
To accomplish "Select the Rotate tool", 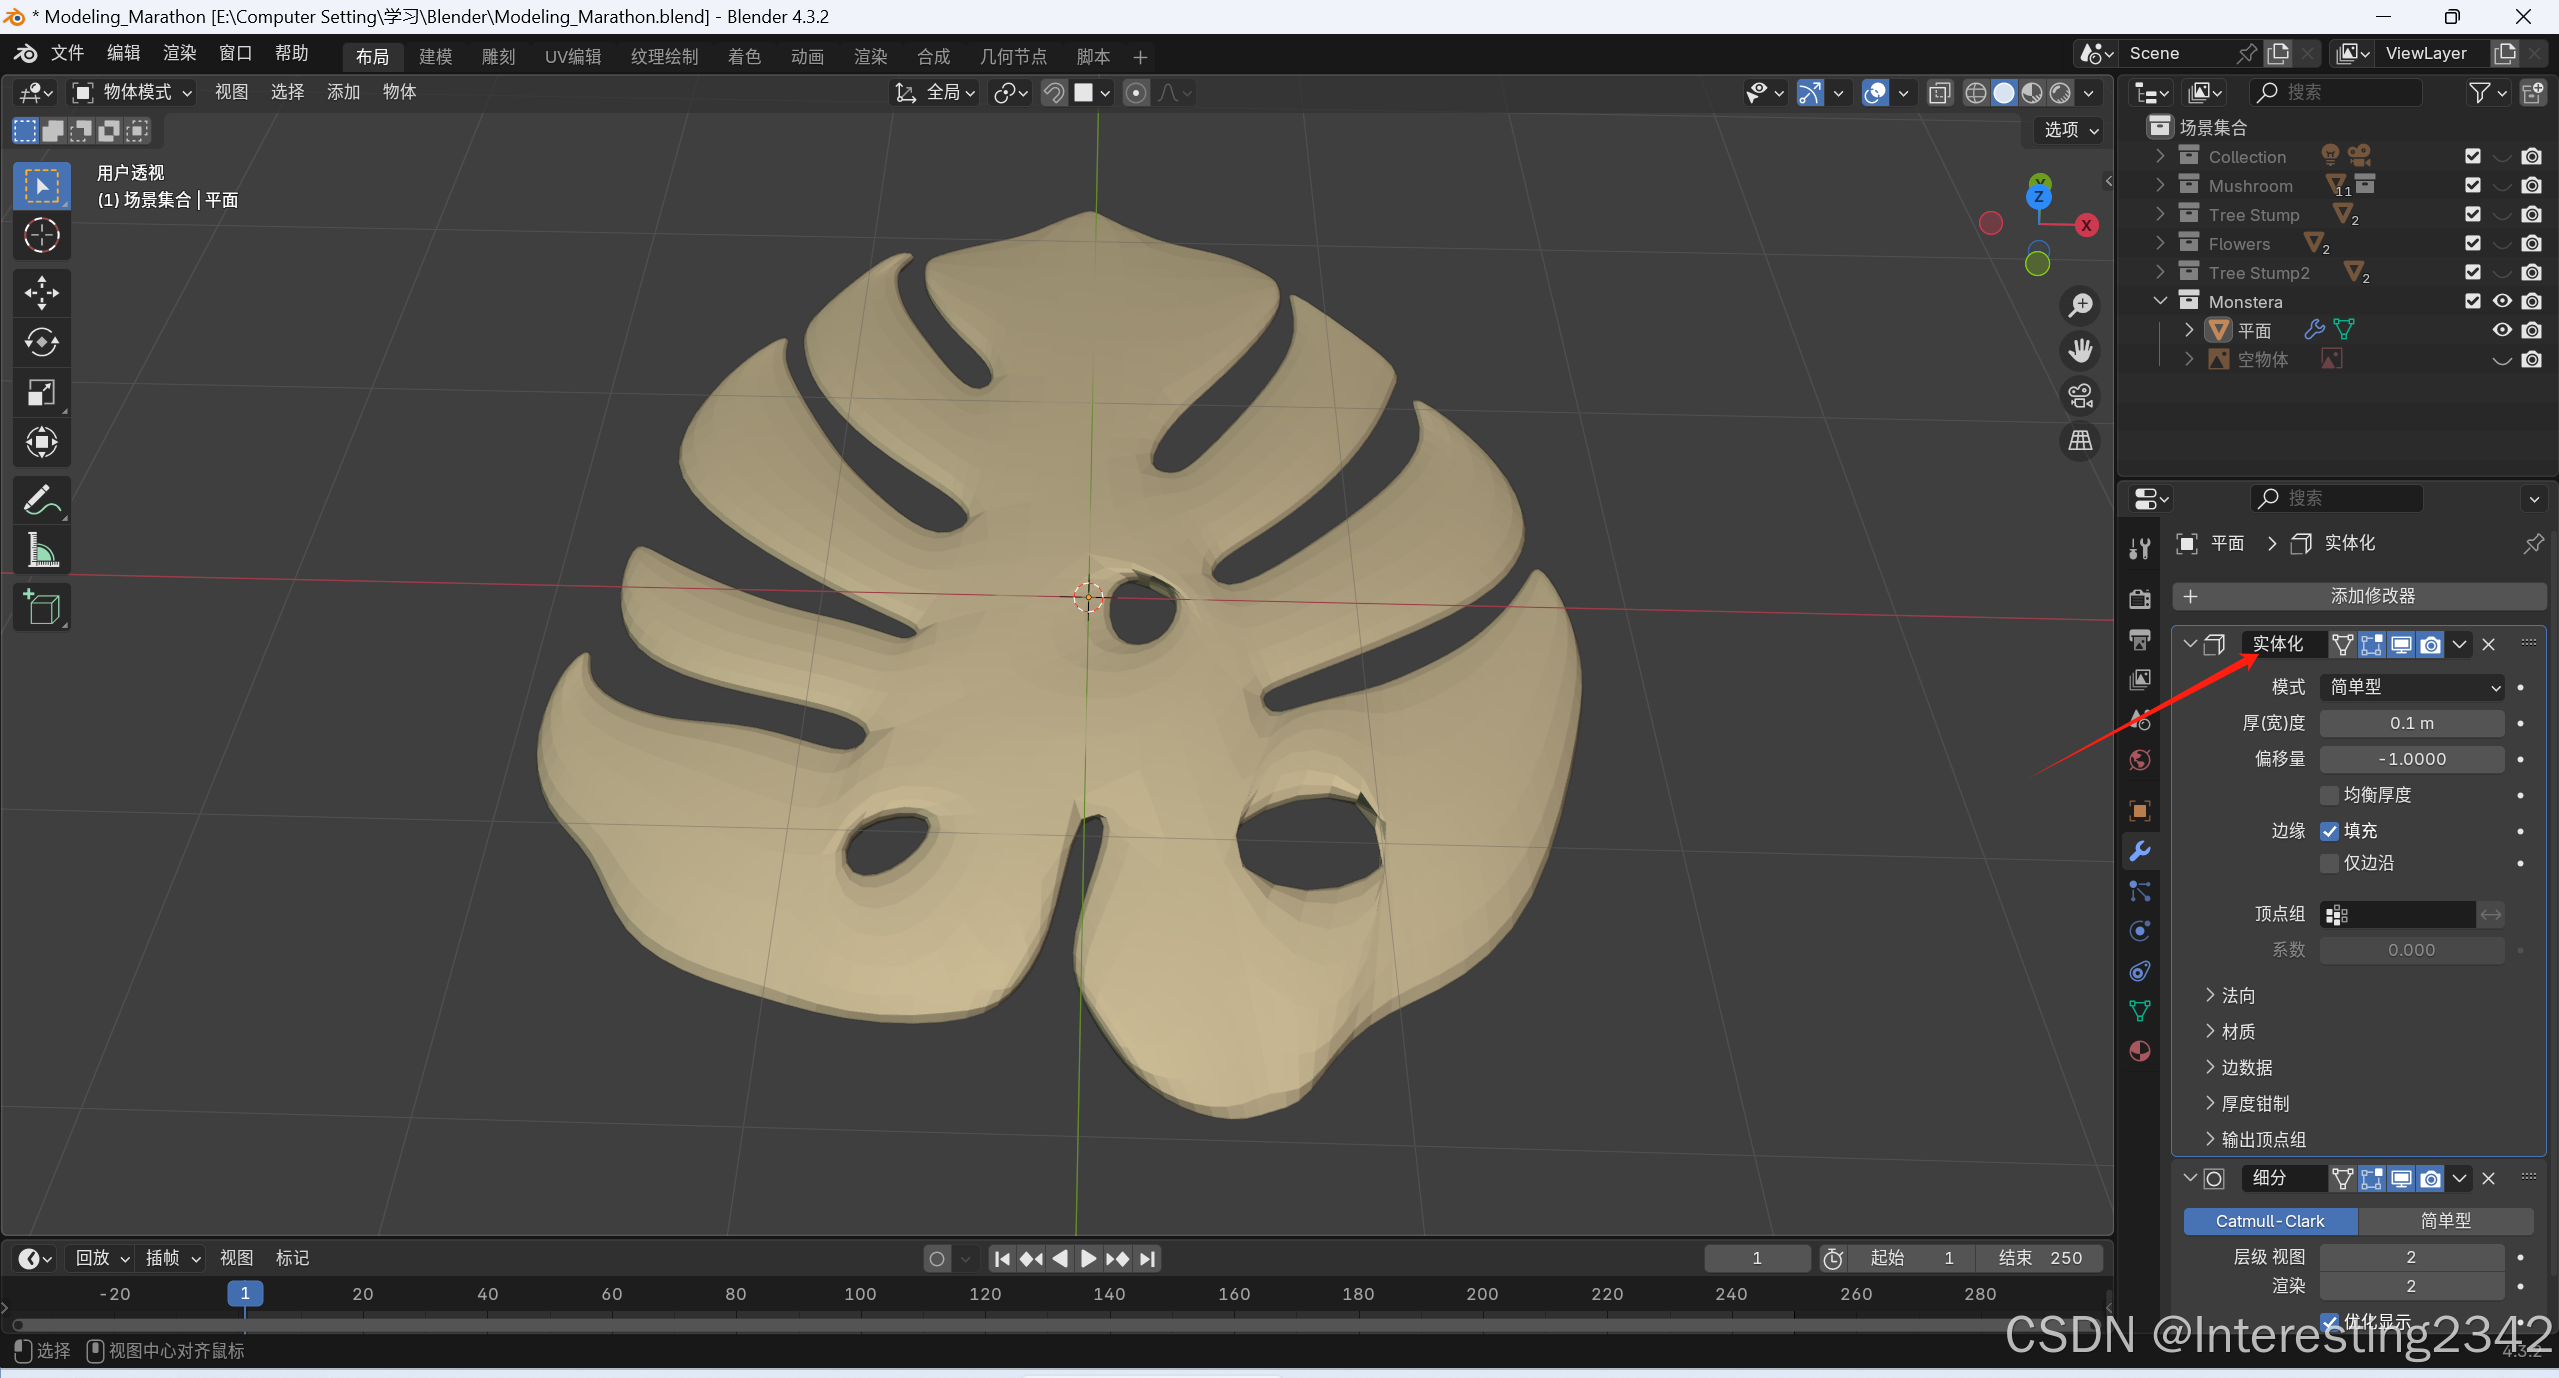I will click(x=41, y=343).
